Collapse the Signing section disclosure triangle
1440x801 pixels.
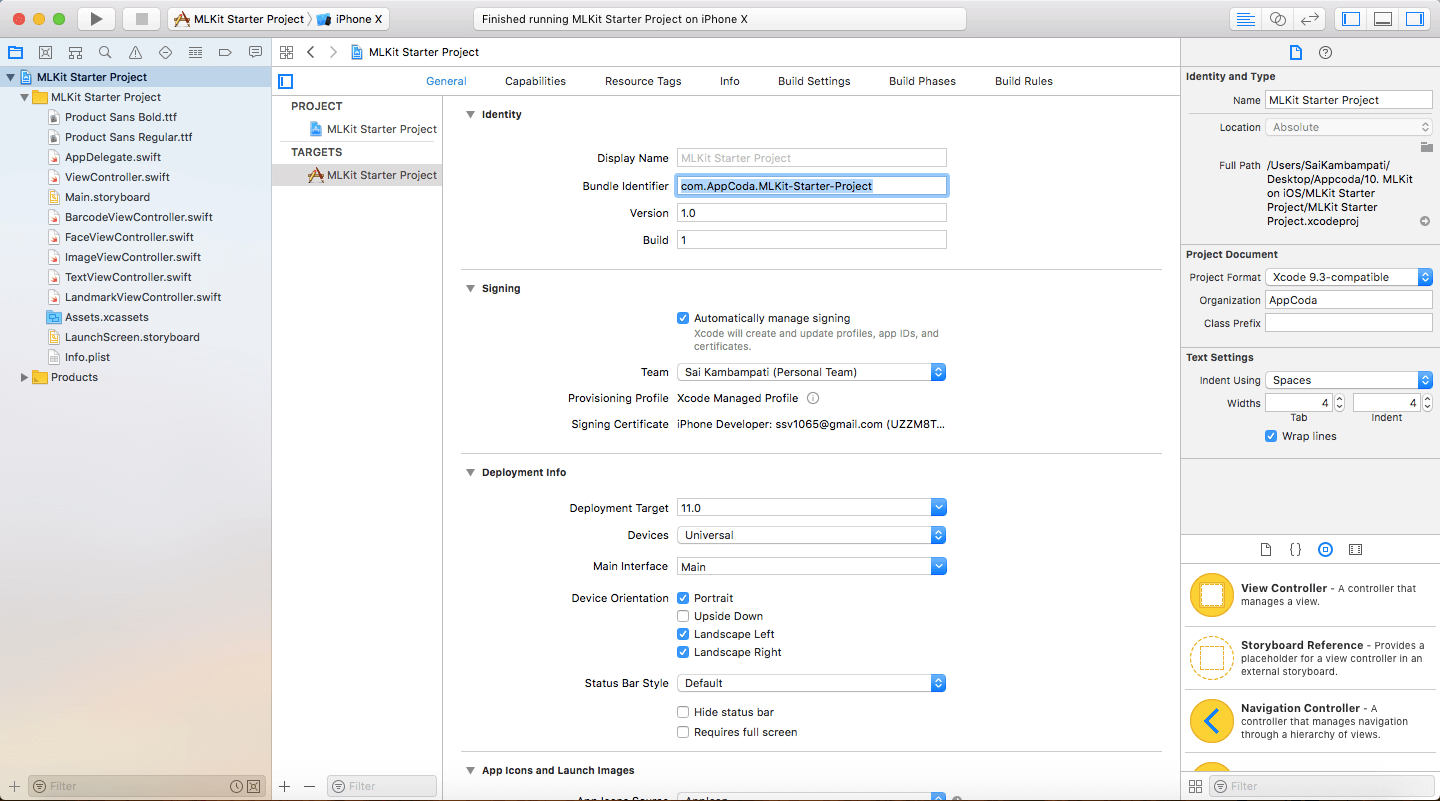(x=470, y=288)
